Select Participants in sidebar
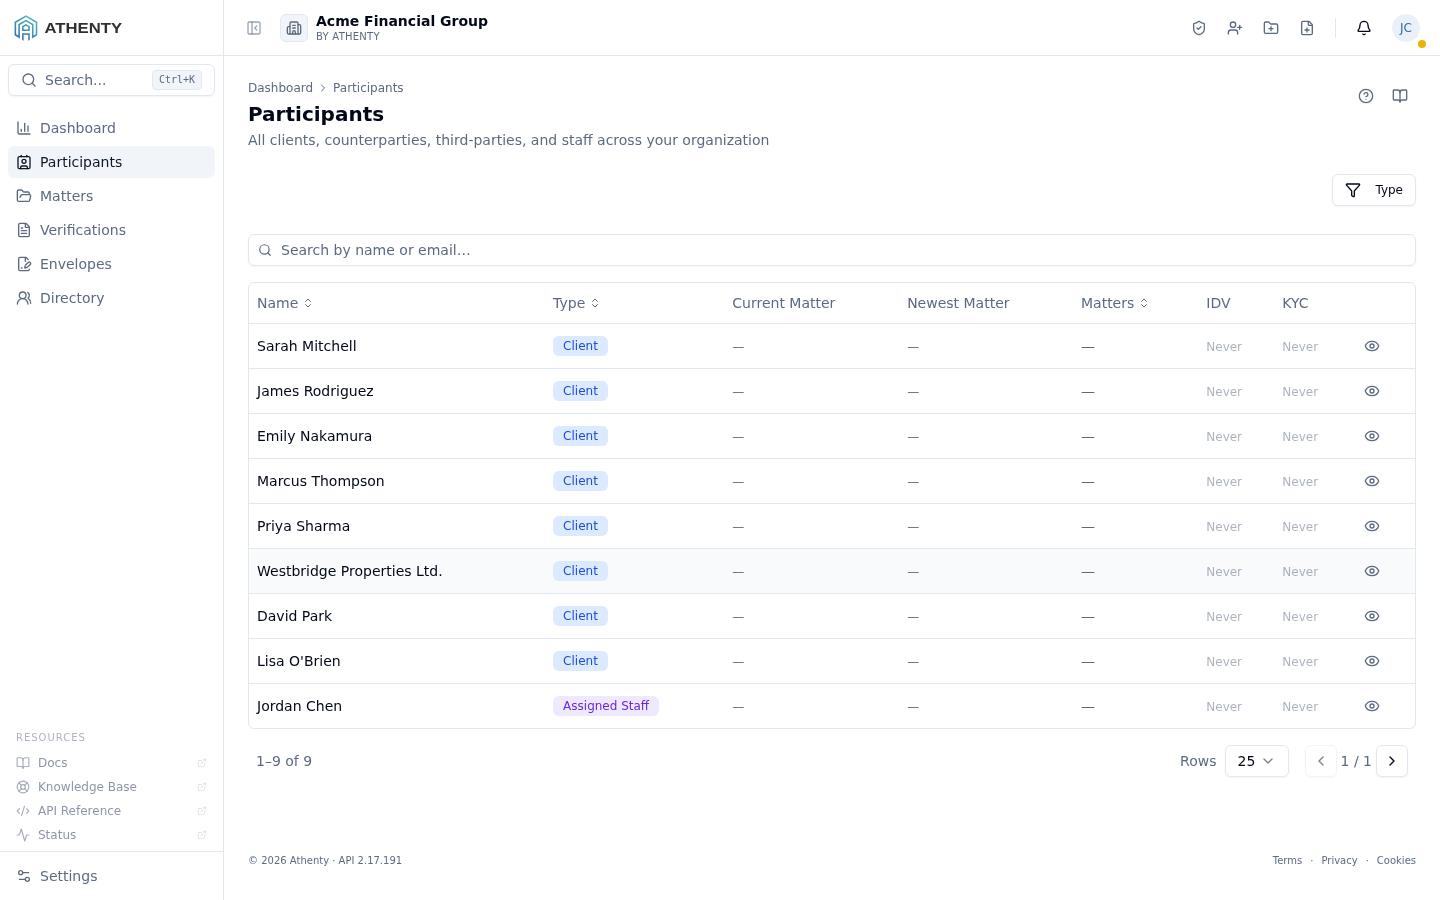The height and width of the screenshot is (900, 1440). coord(111,162)
